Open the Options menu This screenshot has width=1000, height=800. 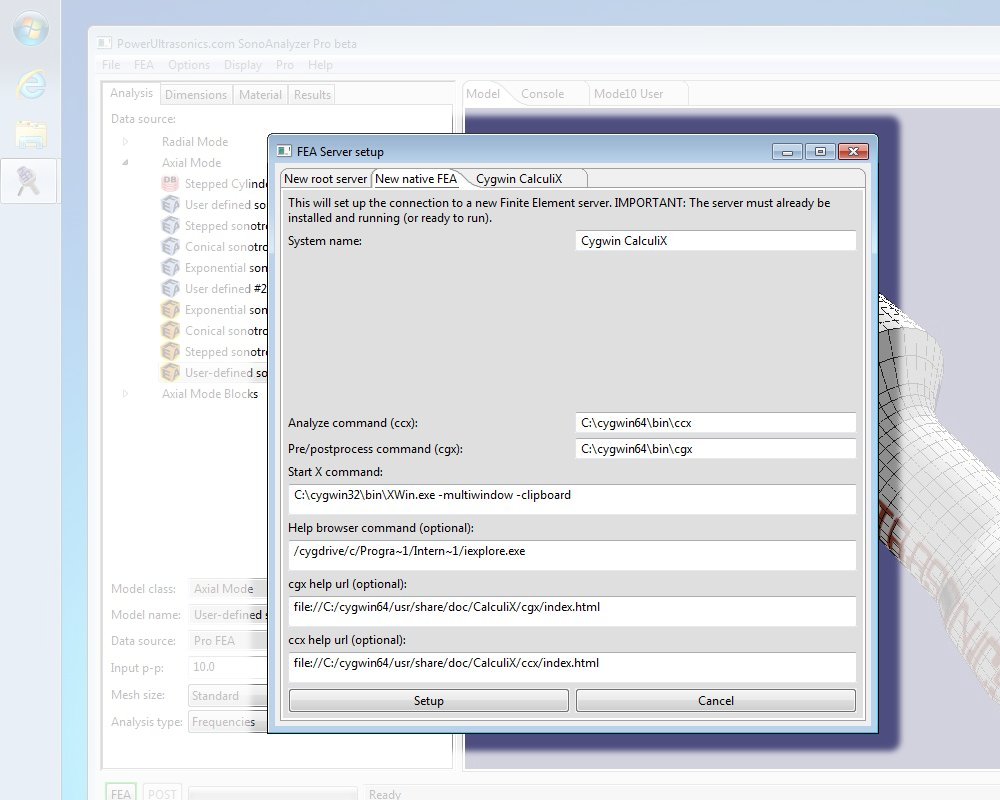coord(189,65)
